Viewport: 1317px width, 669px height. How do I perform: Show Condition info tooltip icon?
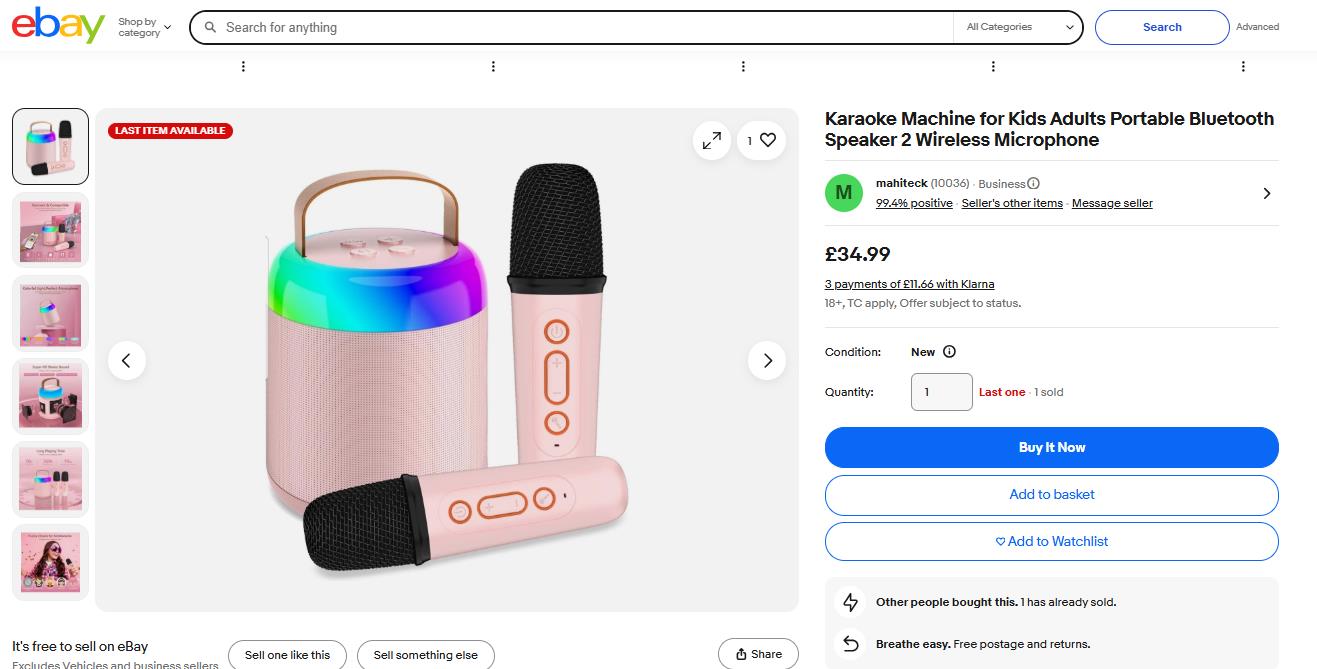point(949,352)
